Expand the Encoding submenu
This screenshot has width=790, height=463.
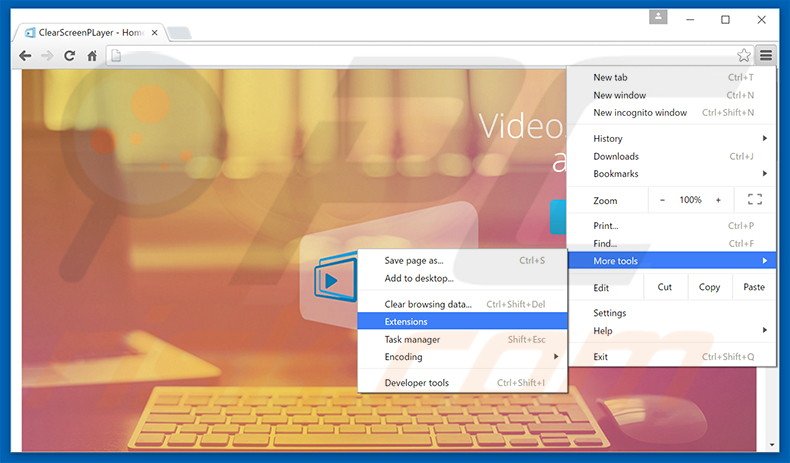(x=462, y=357)
